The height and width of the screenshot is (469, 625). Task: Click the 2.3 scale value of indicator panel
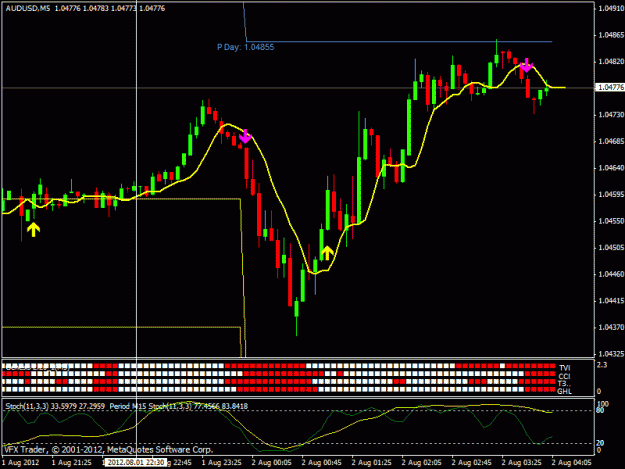tap(602, 365)
